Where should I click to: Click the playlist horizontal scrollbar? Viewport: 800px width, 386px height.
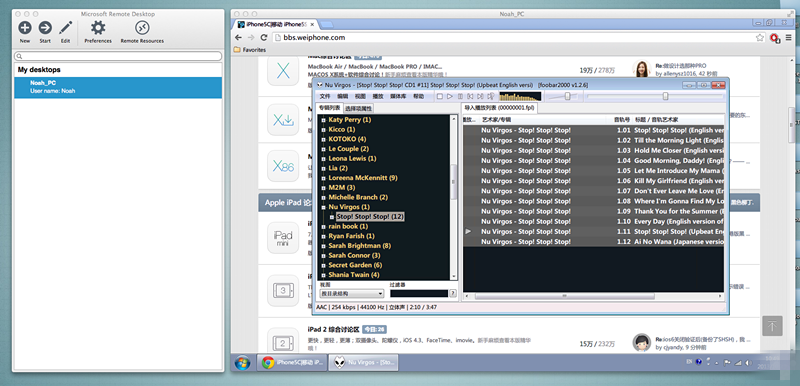point(564,296)
